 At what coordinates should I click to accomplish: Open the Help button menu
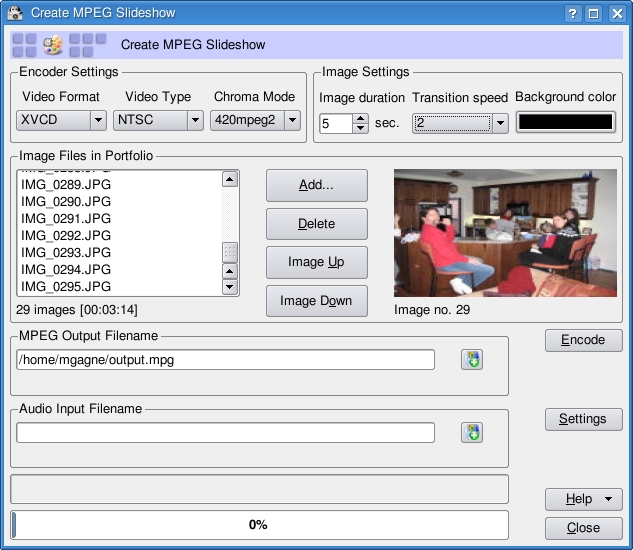584,499
